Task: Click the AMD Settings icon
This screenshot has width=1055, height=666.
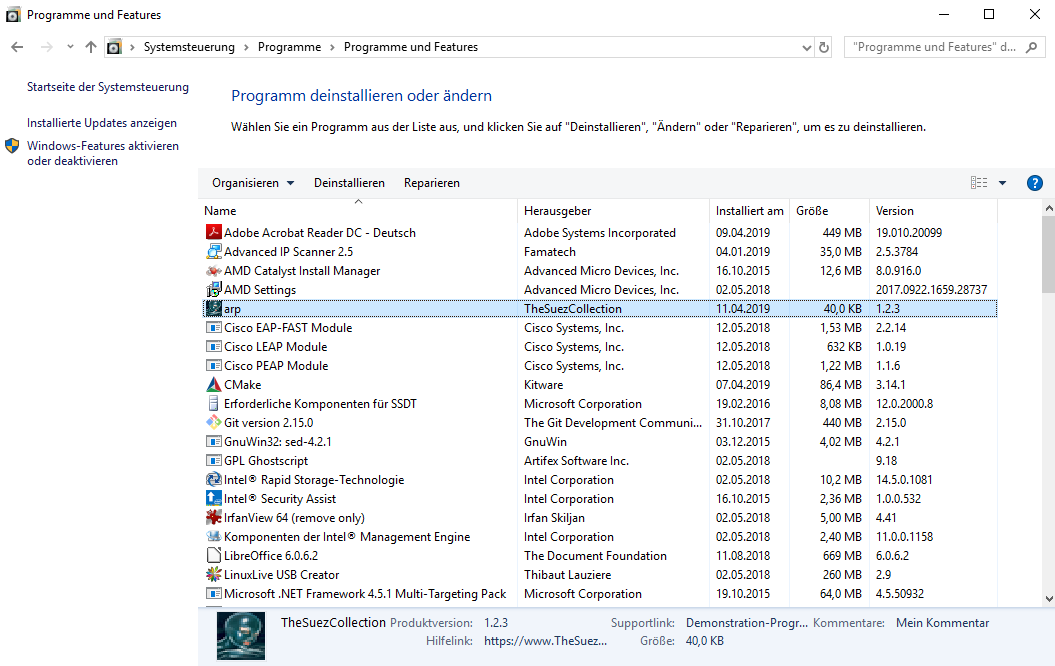Action: coord(213,289)
